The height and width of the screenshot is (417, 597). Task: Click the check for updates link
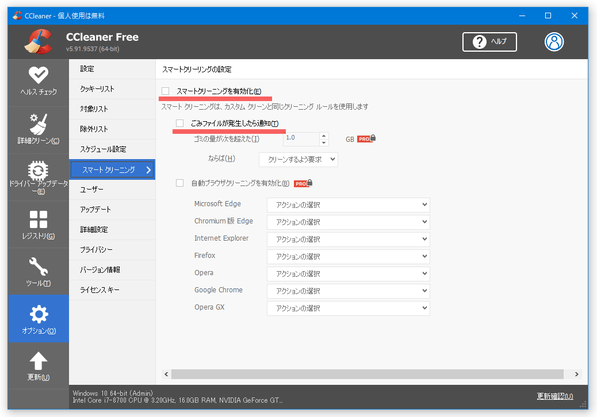(555, 396)
